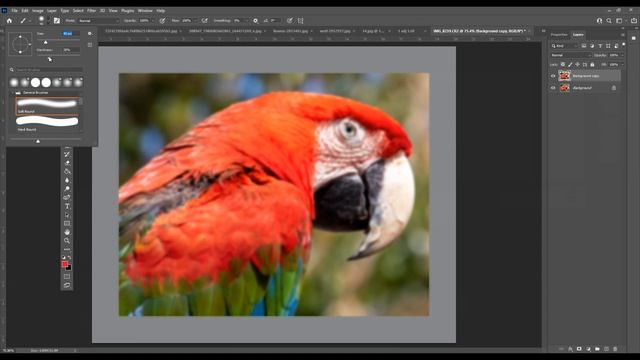
Task: Click the red foreground color swatch
Action: coord(64,264)
